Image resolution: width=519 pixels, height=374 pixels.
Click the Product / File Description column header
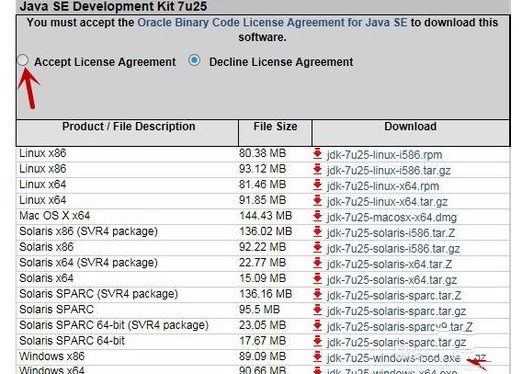click(x=128, y=127)
